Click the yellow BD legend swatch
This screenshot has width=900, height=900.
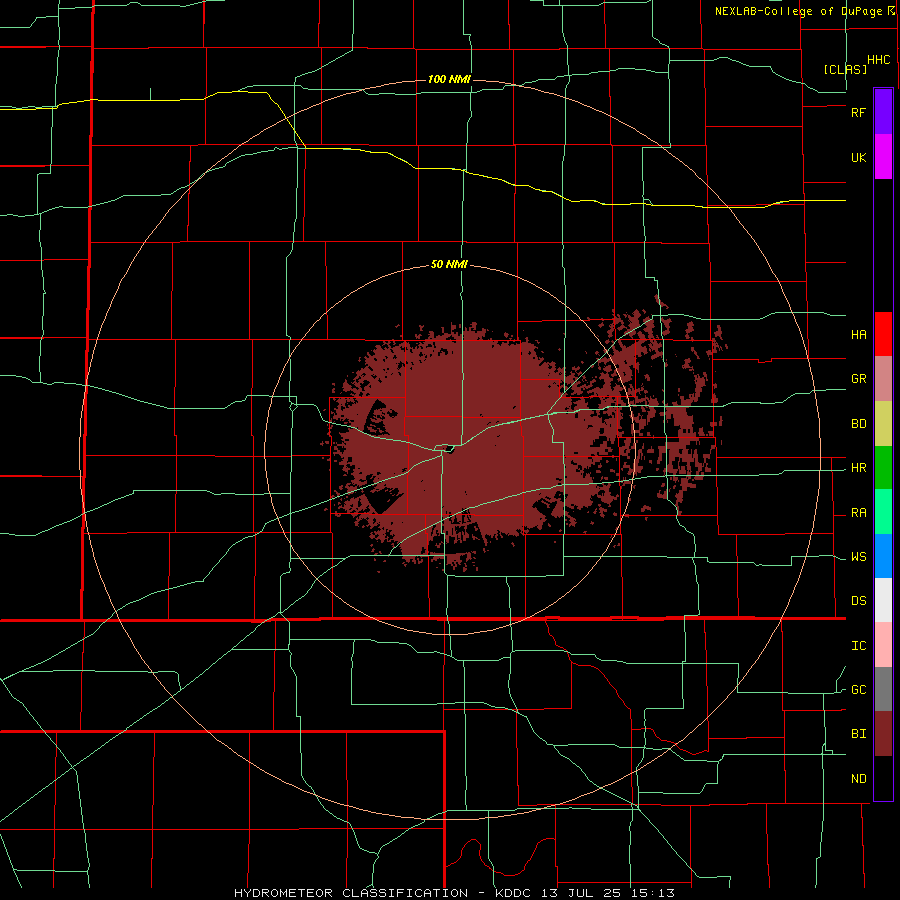883,424
